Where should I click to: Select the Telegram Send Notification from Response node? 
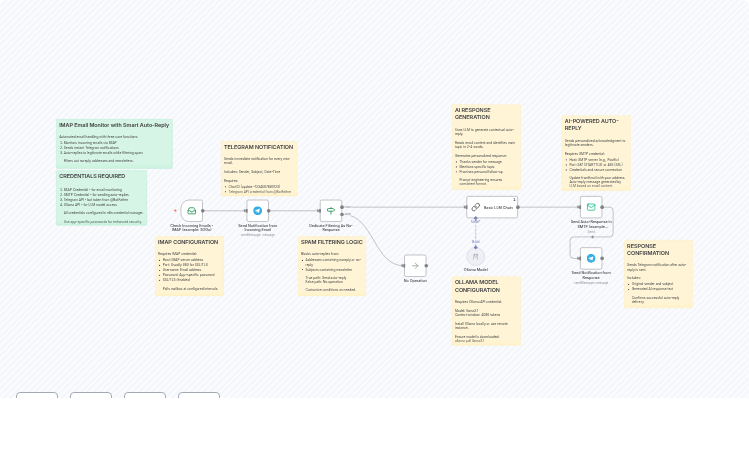click(x=591, y=258)
